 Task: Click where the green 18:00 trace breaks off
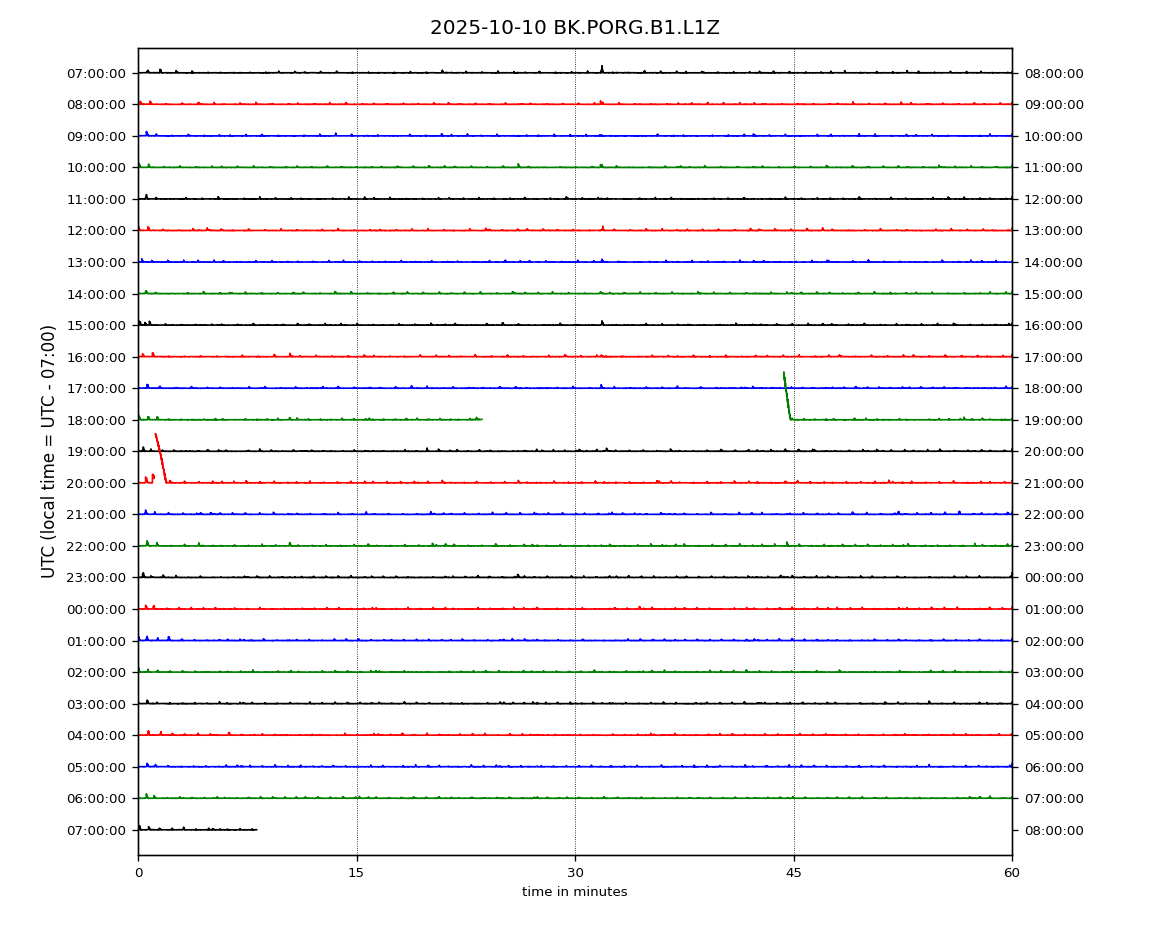coord(481,419)
